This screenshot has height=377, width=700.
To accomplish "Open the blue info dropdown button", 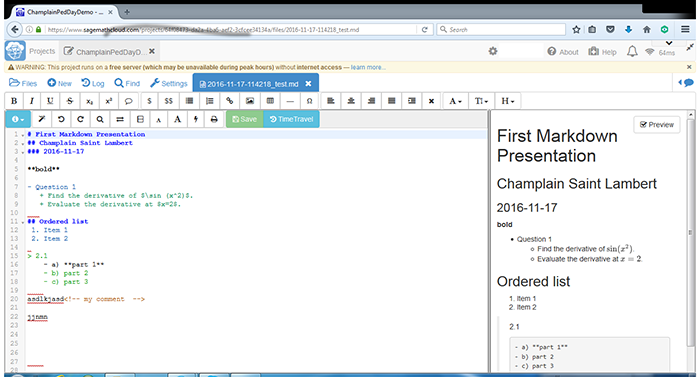I will click(x=18, y=119).
